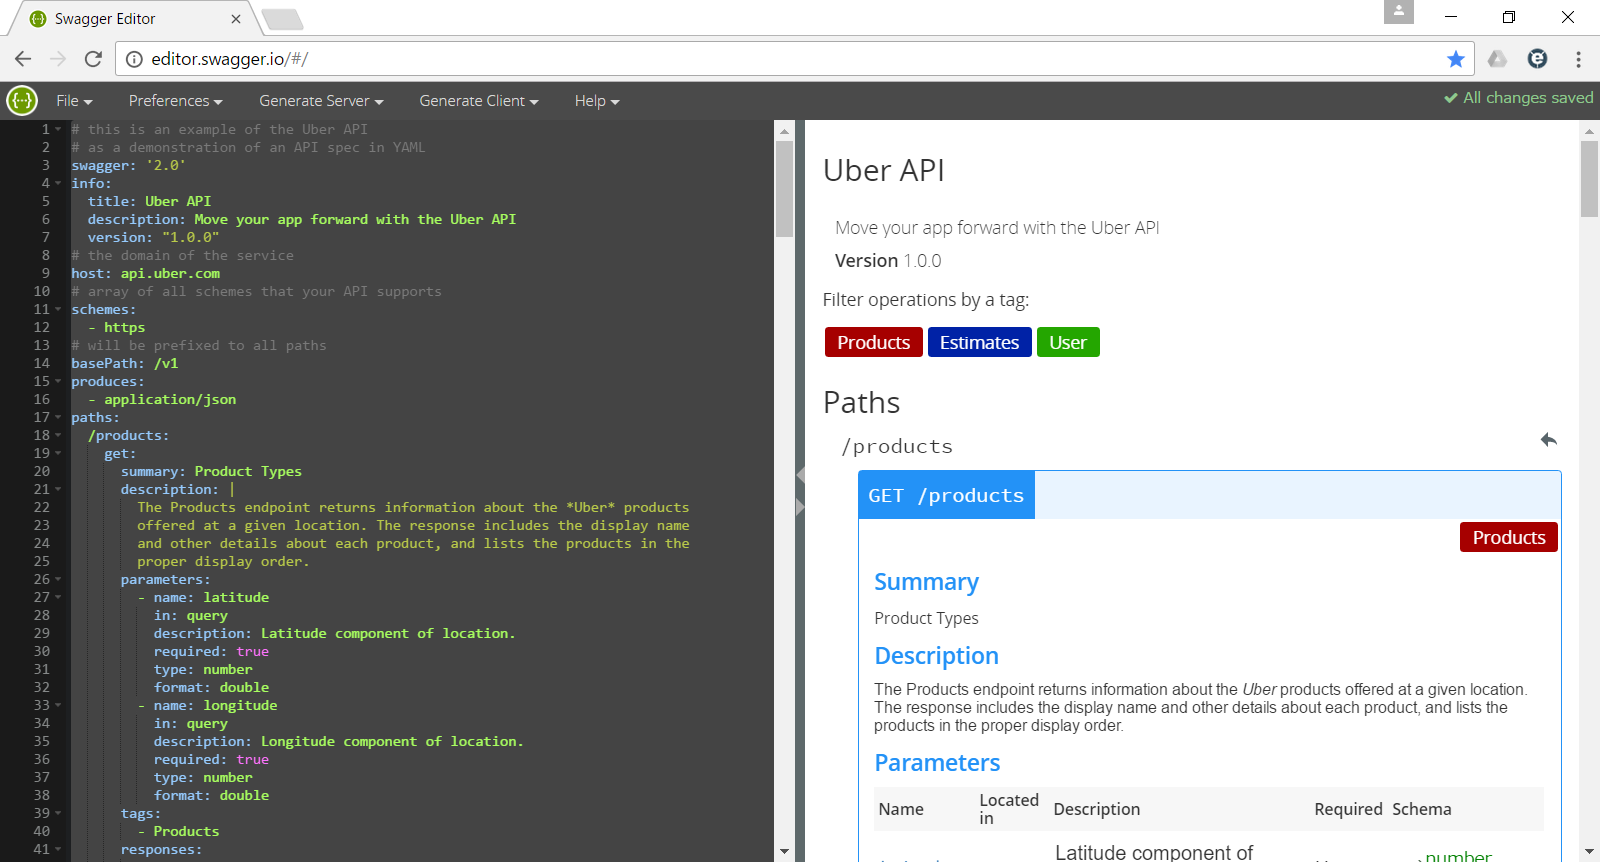Click the Parameters heading in preview
This screenshot has height=862, width=1600.
937,763
